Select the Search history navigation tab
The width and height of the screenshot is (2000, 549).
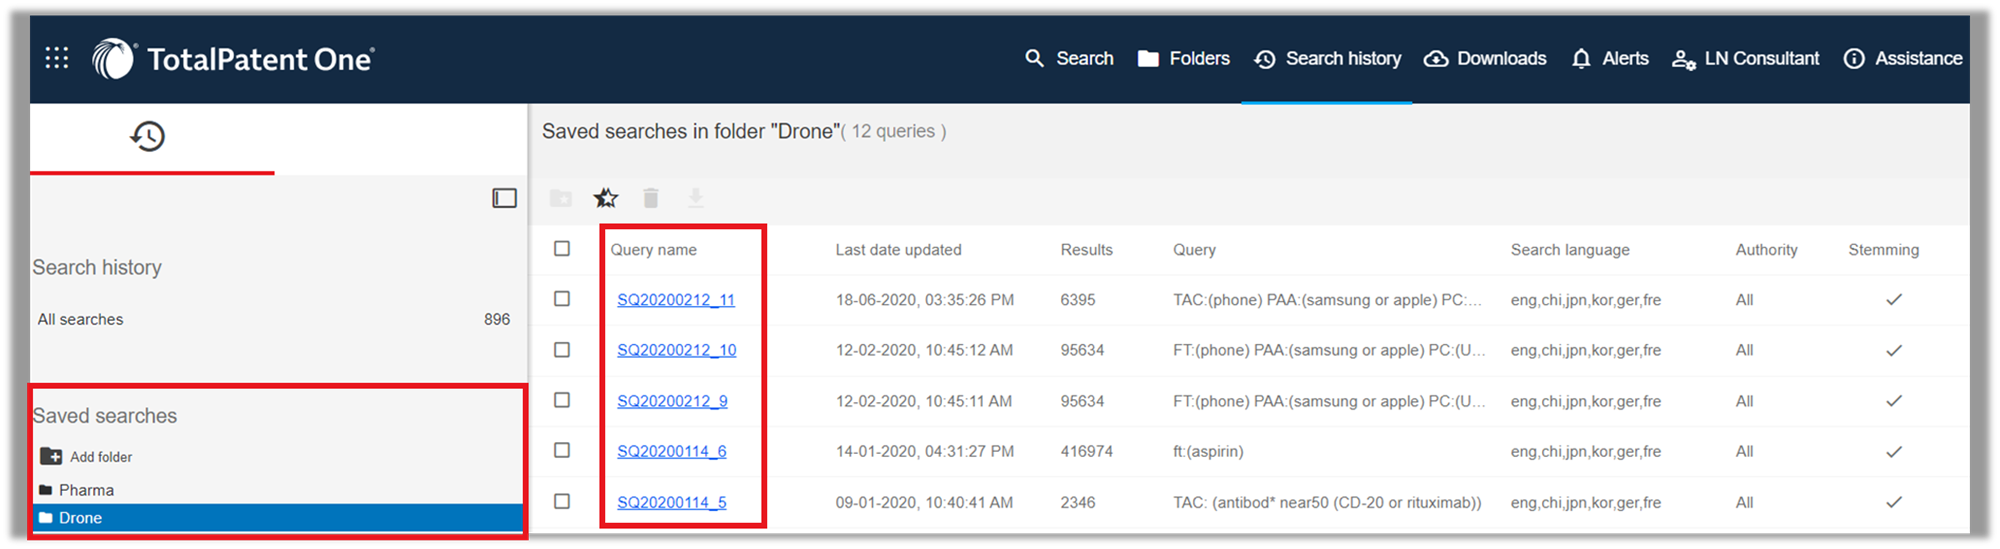(1327, 59)
